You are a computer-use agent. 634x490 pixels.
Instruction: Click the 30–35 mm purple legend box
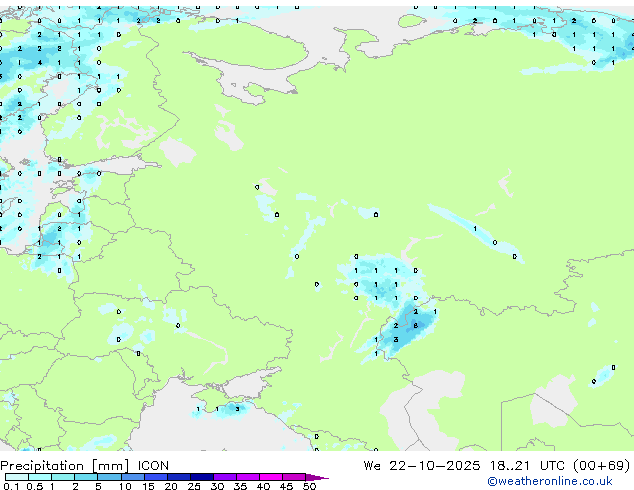(225, 477)
